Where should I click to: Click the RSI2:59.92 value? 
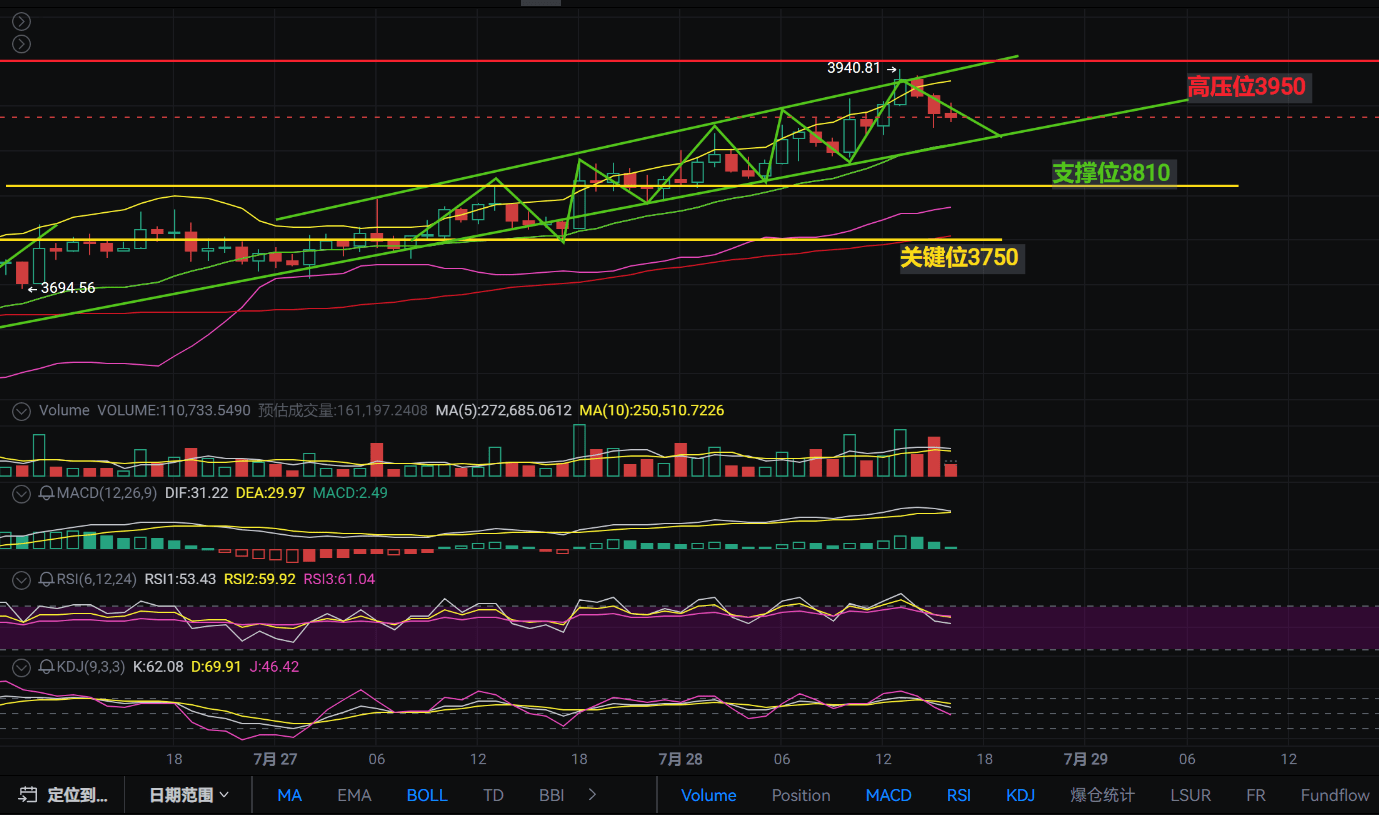point(259,578)
